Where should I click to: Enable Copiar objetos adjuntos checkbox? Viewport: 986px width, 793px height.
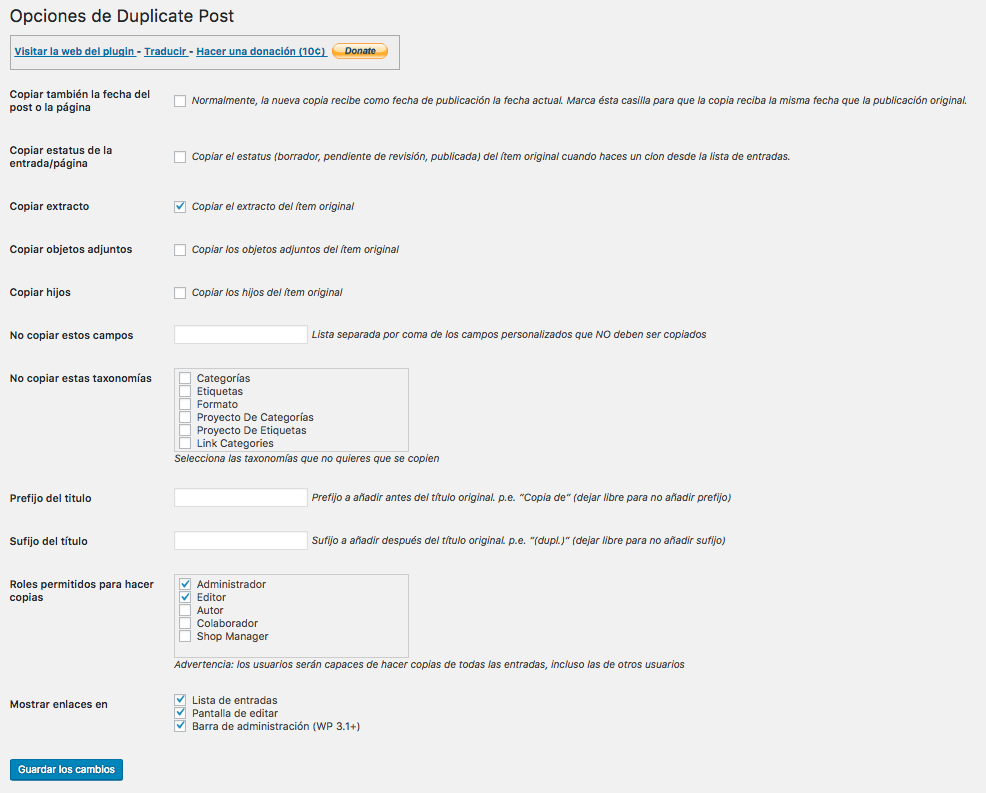click(x=180, y=250)
